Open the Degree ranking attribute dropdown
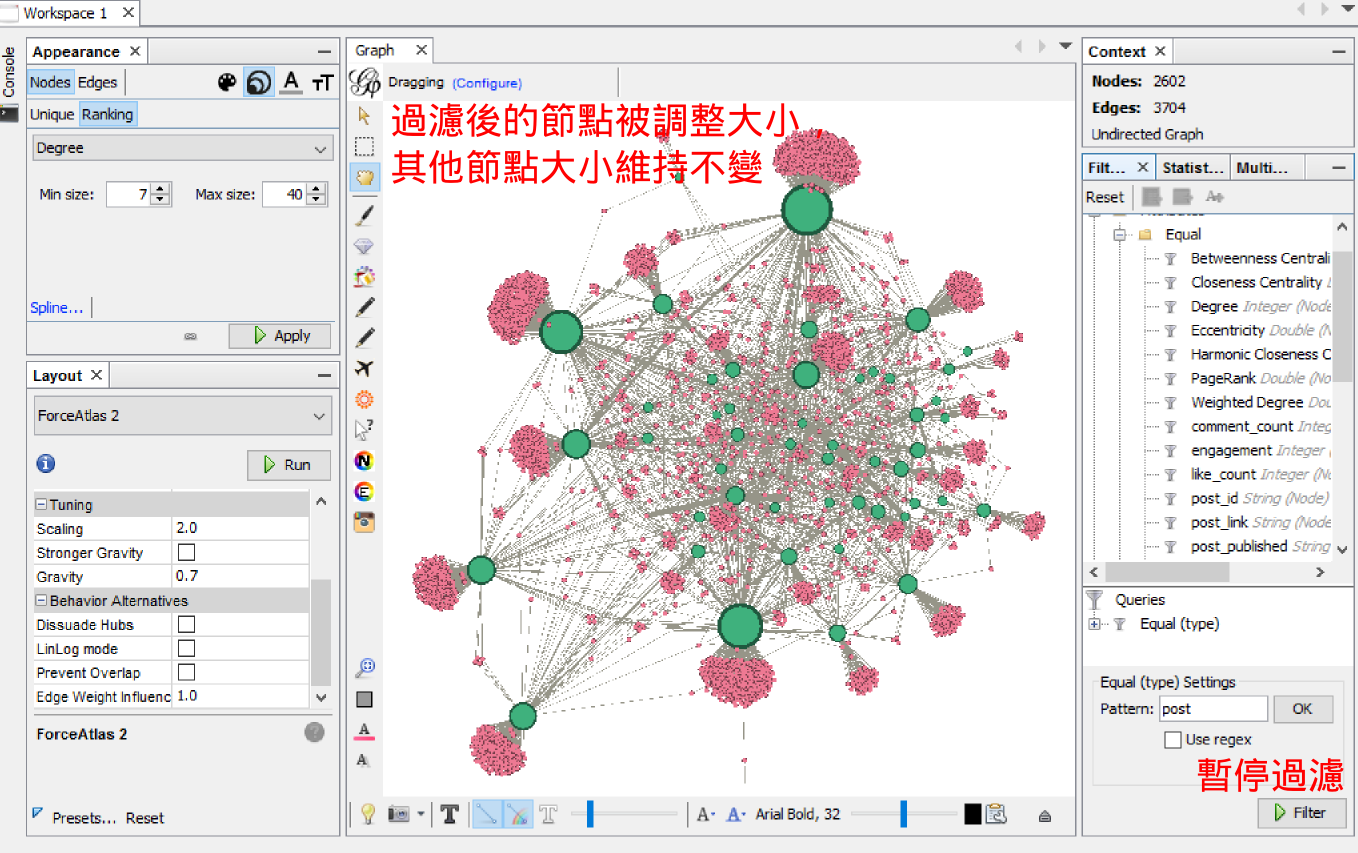 click(x=181, y=148)
